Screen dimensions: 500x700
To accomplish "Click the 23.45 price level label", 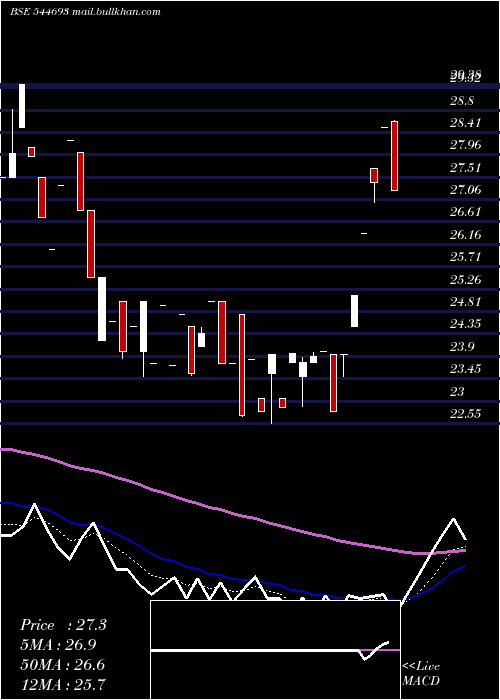I will pyautogui.click(x=465, y=369).
